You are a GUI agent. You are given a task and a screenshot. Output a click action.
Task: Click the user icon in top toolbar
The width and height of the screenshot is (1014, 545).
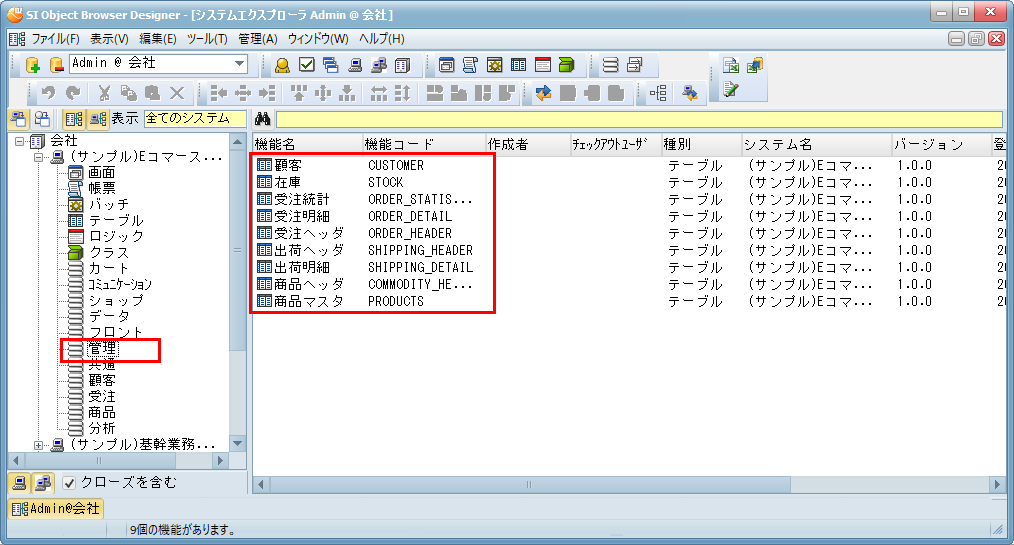point(283,65)
